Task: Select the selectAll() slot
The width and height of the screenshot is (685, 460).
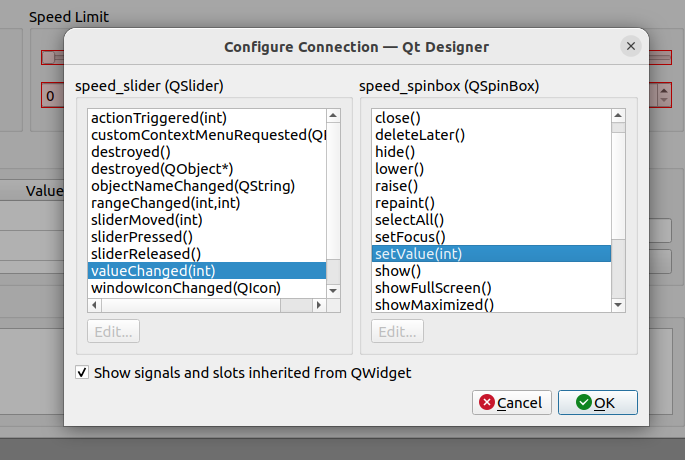Action: click(x=491, y=220)
